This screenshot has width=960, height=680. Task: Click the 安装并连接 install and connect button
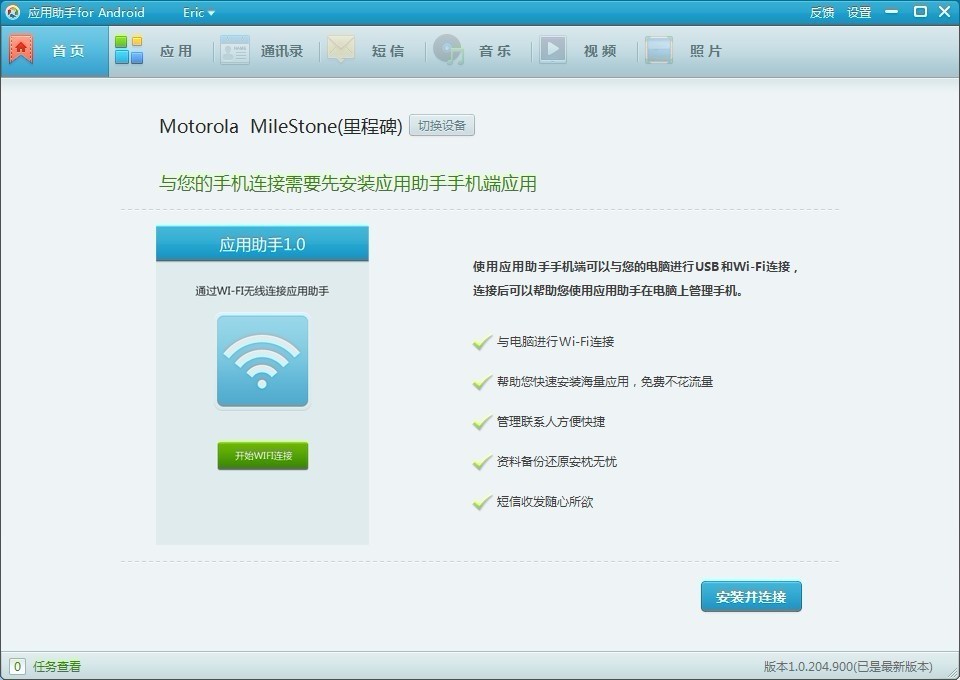coord(751,597)
